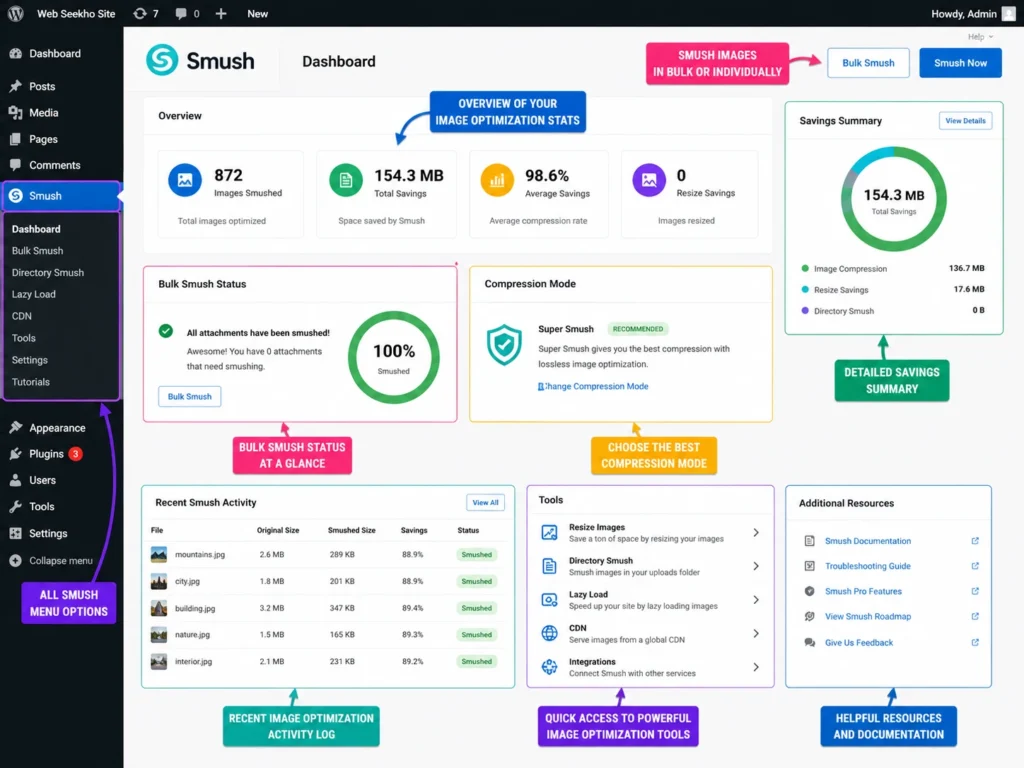Click the blue Images Smushed icon
Screen dimensions: 1024x768
point(185,180)
